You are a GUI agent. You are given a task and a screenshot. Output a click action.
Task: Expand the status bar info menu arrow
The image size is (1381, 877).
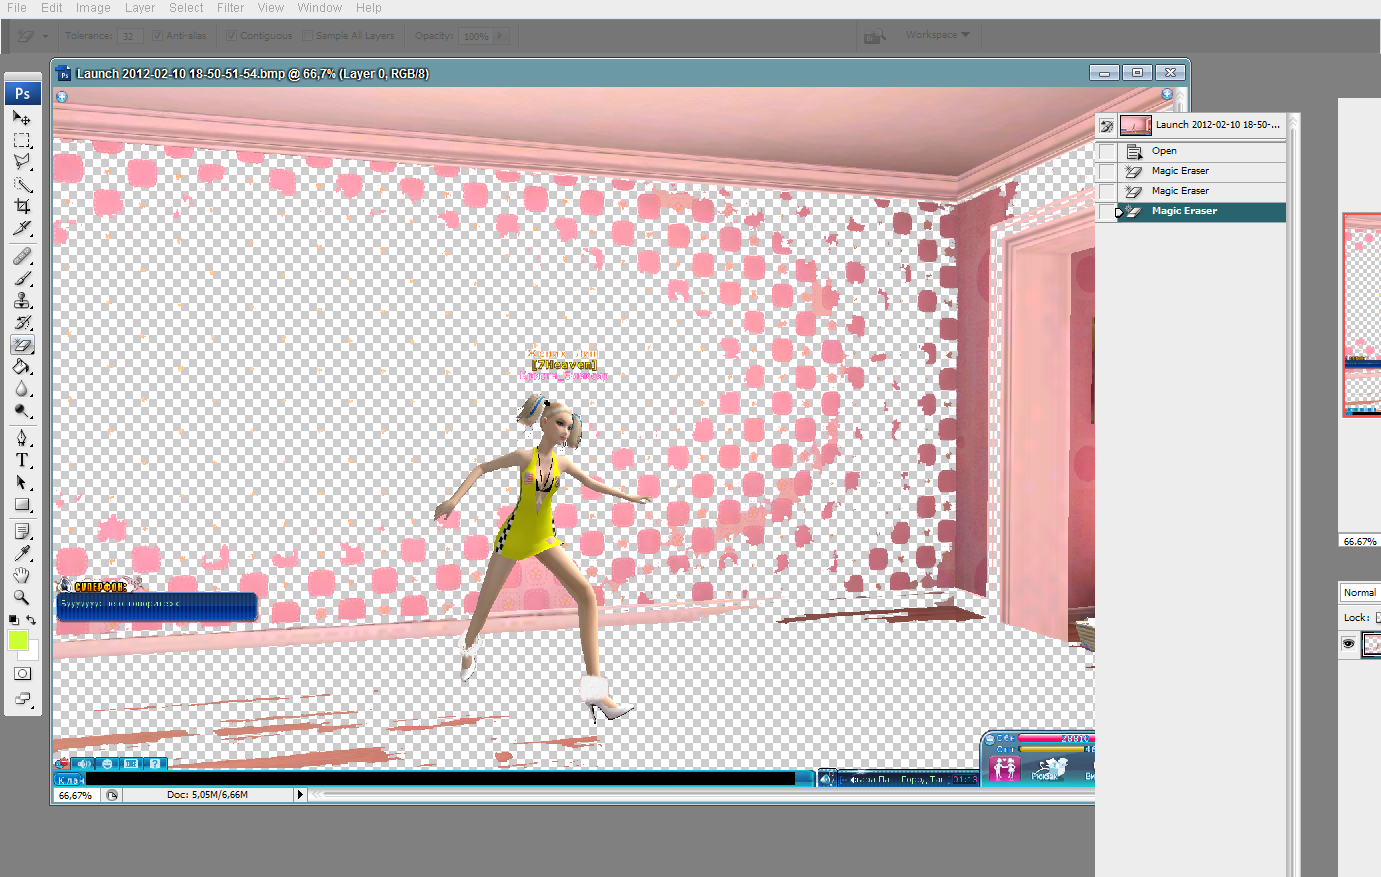pos(299,795)
